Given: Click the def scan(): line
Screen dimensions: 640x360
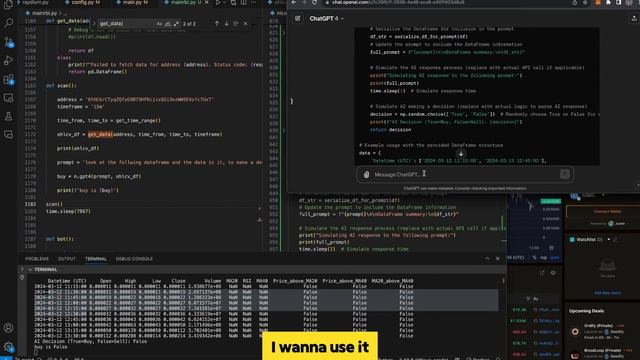Looking at the screenshot, I should coord(61,86).
